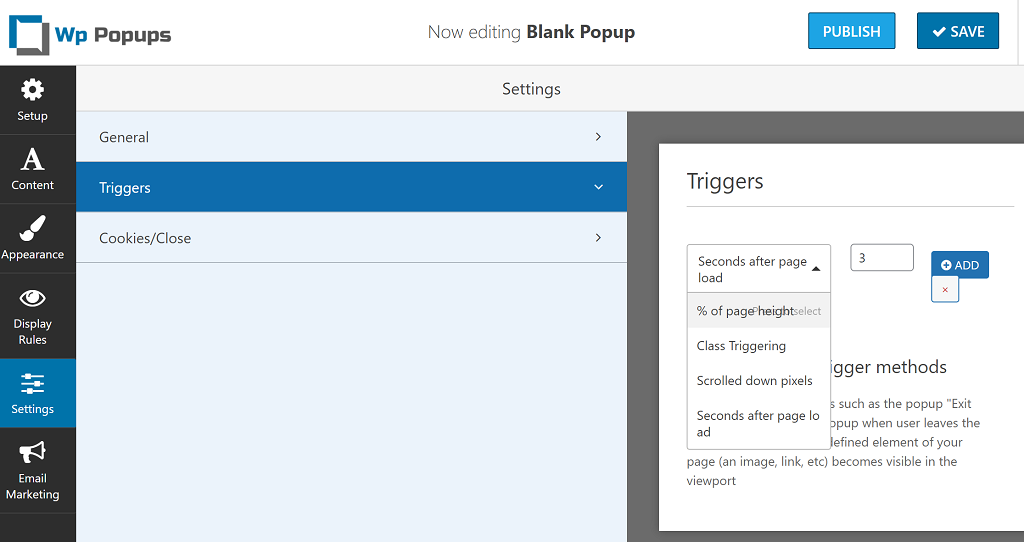The height and width of the screenshot is (542, 1024).
Task: Open Display Rules eye icon
Action: point(33,298)
